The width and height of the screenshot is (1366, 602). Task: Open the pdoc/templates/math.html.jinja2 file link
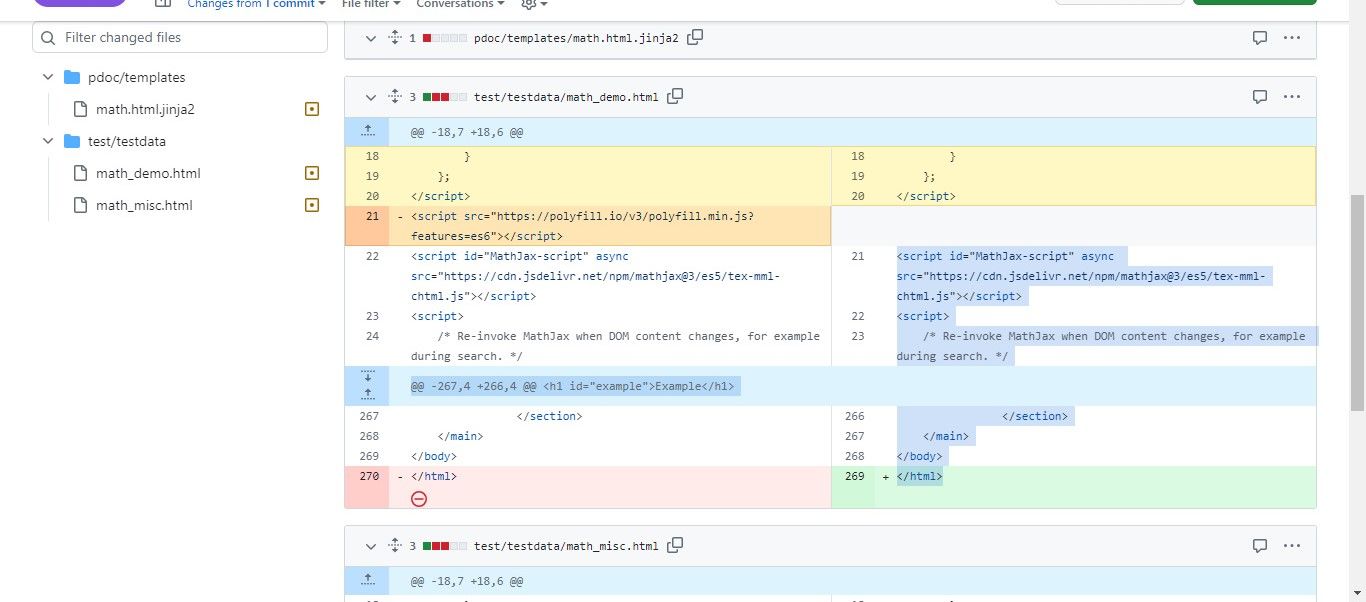(576, 38)
